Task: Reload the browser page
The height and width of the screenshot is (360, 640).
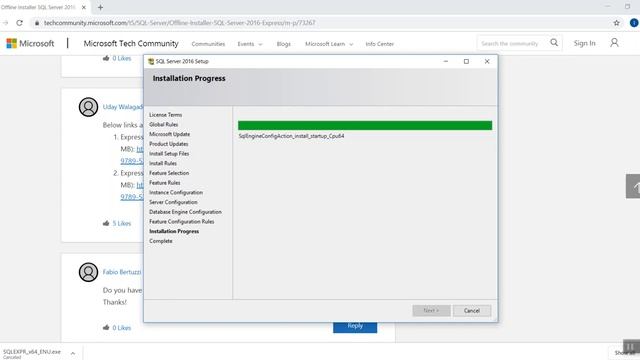Action: click(19, 23)
